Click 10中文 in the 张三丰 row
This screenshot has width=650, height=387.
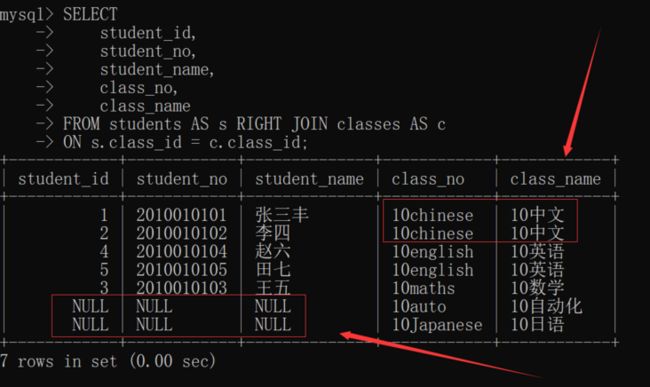pyautogui.click(x=537, y=215)
